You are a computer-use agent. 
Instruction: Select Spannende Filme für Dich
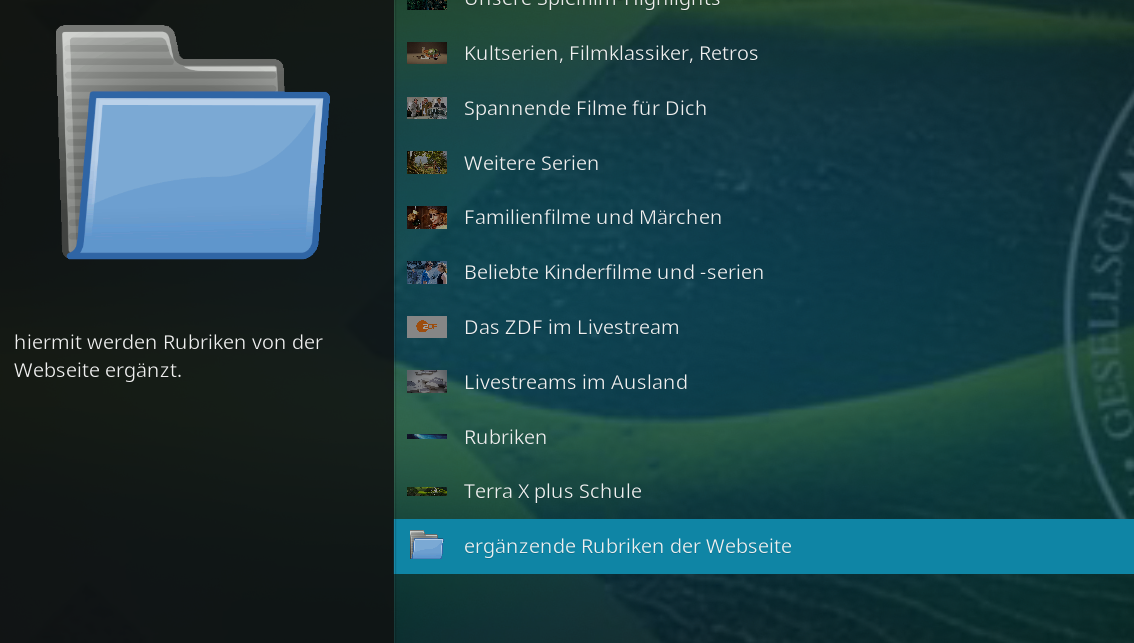point(764,108)
